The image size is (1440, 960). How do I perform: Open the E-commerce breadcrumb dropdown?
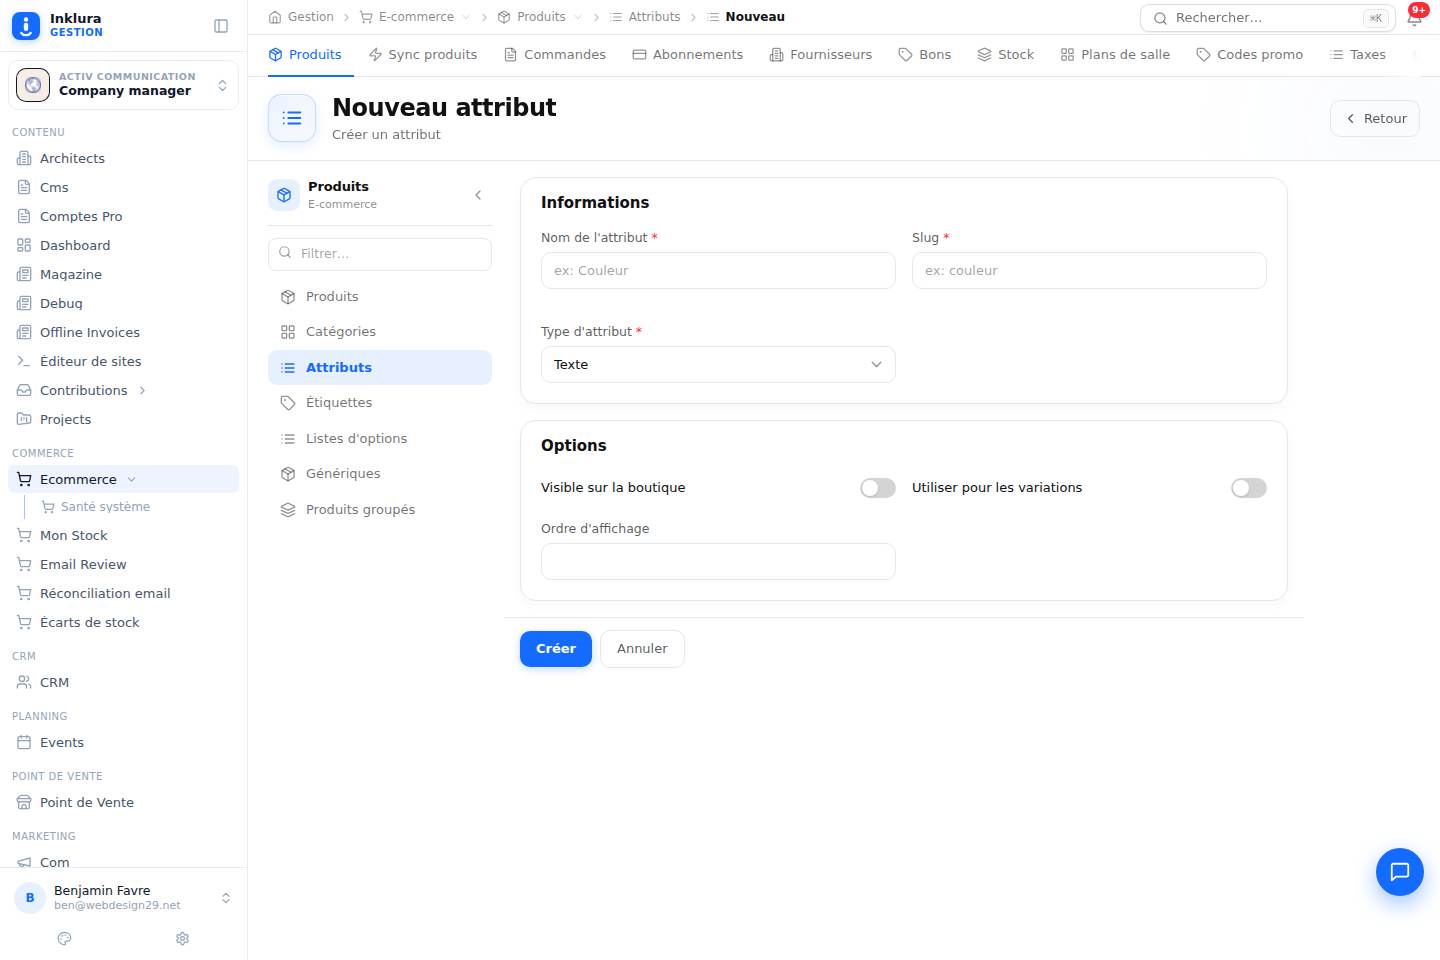coord(466,17)
